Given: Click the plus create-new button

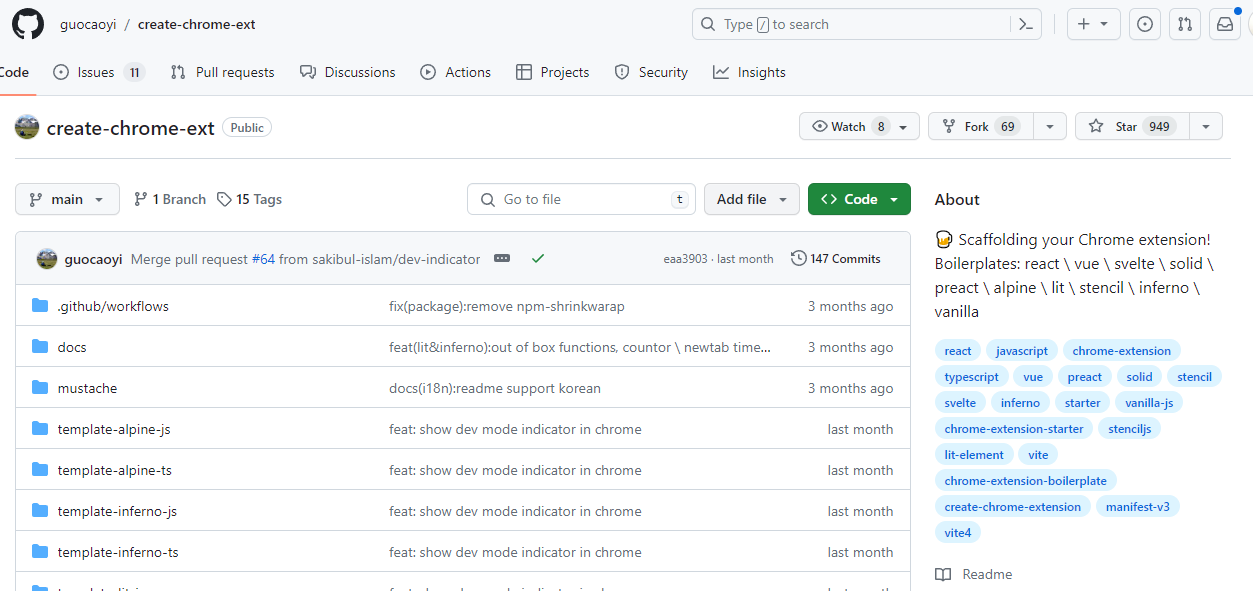Looking at the screenshot, I should click(1093, 24).
